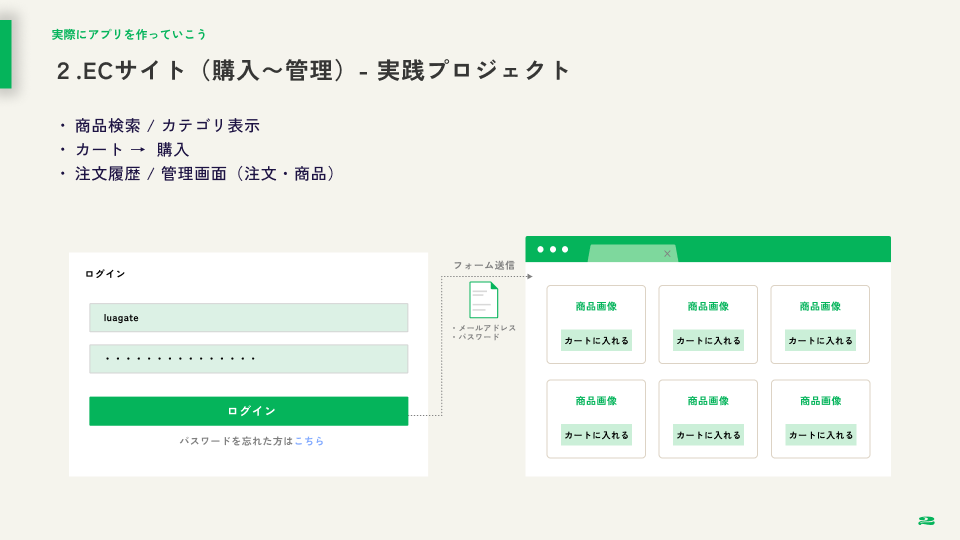Click the カート → 購入 bullet

(125, 149)
